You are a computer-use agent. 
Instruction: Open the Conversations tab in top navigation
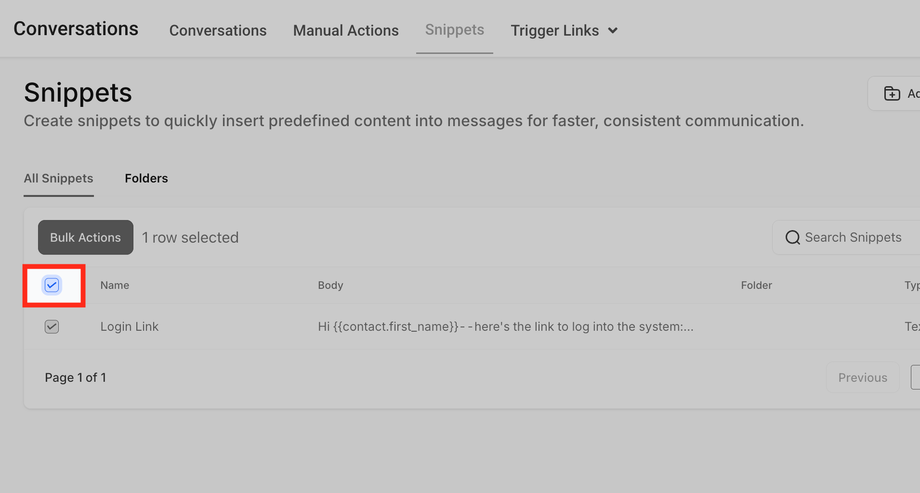(x=218, y=30)
